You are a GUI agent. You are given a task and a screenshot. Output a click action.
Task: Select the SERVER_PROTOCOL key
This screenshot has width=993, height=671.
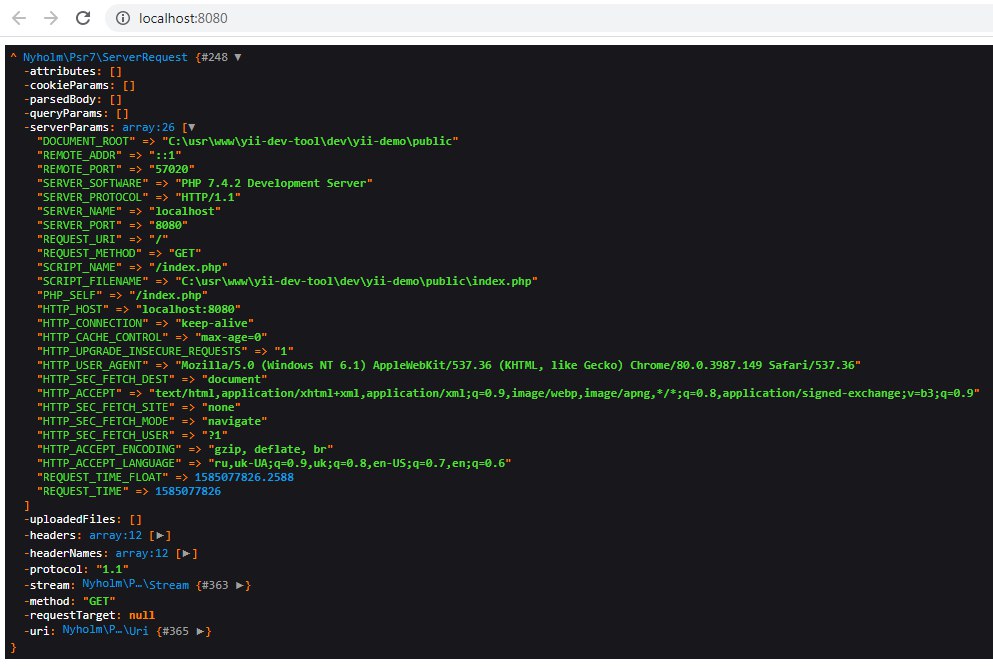click(92, 197)
